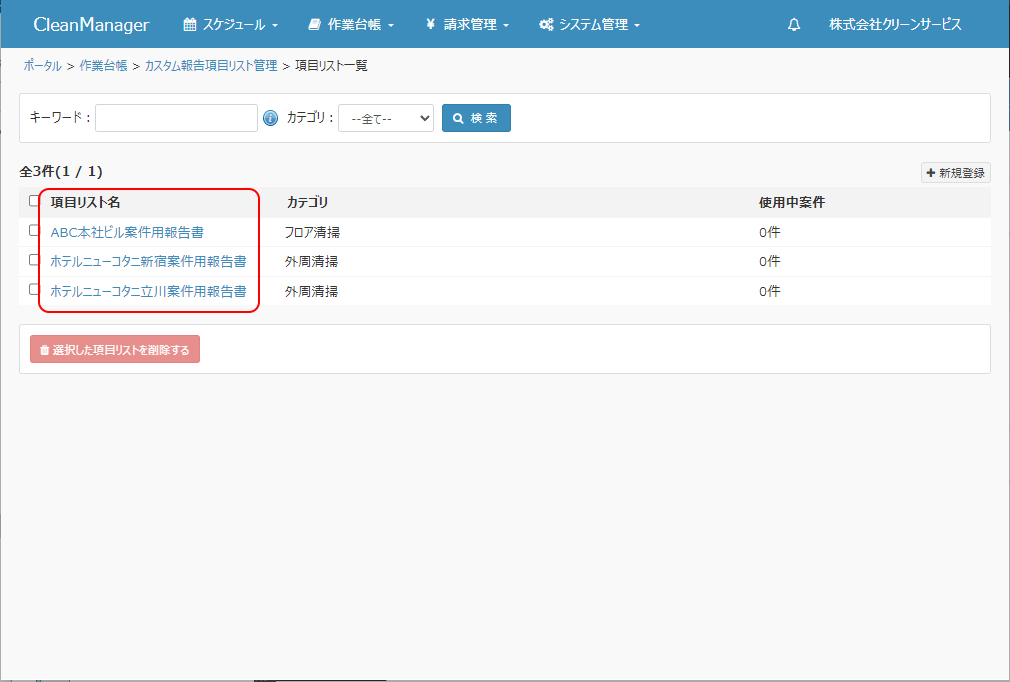Open the 作業台帳 dropdown menu
The height and width of the screenshot is (682, 1010).
click(351, 25)
